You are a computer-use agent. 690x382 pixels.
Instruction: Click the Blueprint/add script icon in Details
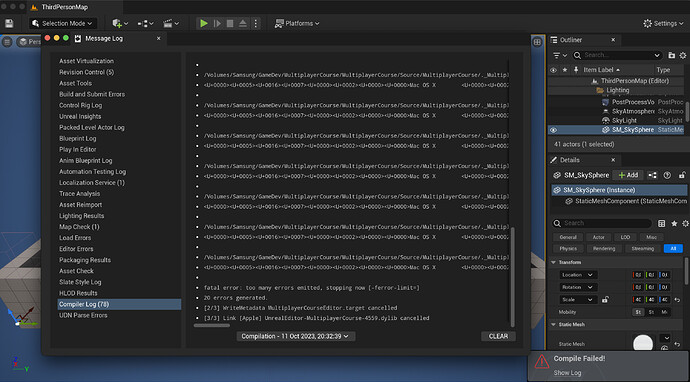[x=653, y=175]
